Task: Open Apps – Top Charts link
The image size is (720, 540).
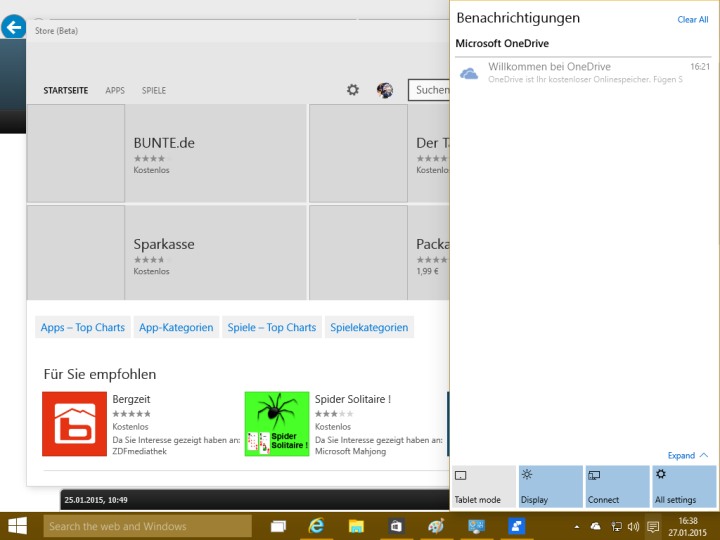Action: 83,327
